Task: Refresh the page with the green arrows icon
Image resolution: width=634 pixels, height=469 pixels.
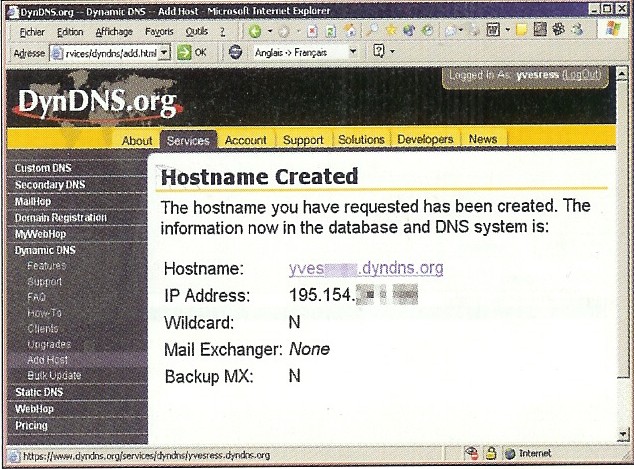Action: tap(331, 31)
